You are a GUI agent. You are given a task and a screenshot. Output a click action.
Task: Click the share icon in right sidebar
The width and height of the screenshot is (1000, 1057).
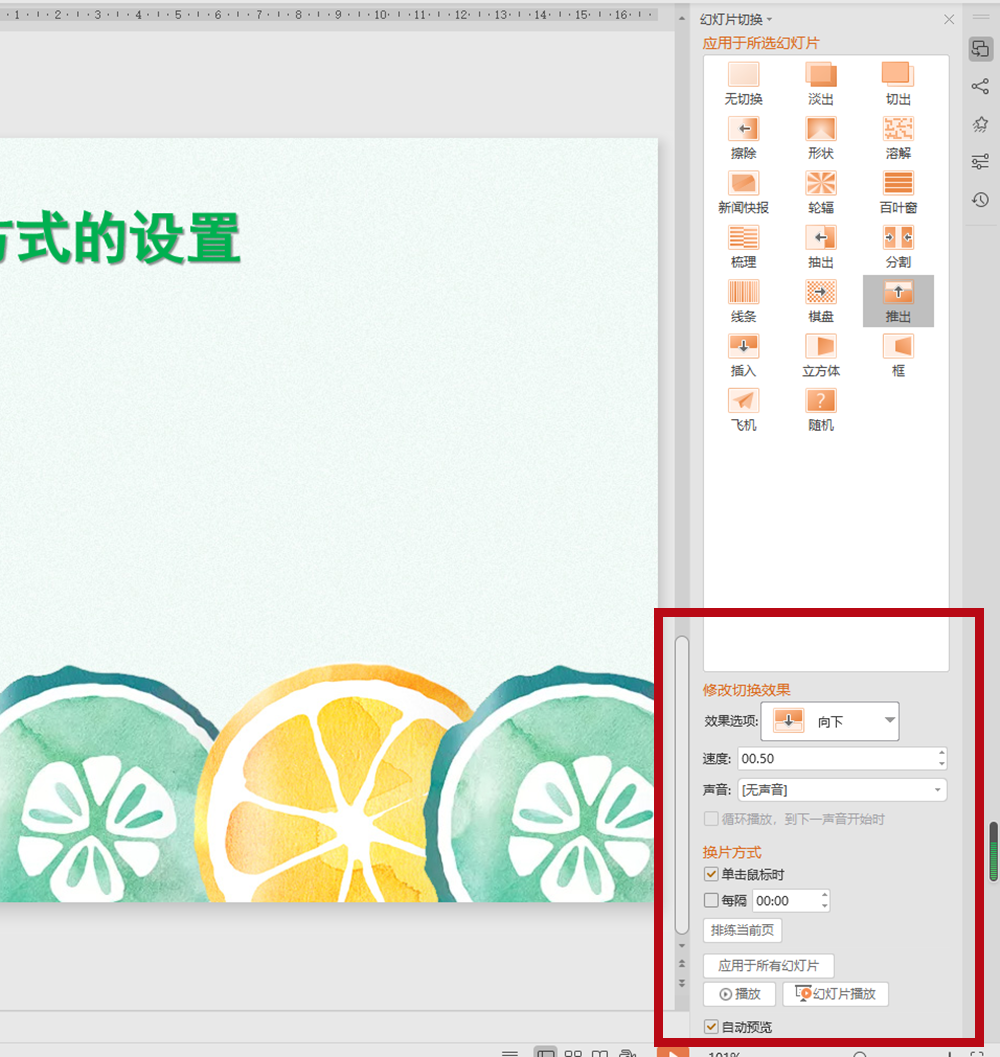tap(980, 86)
